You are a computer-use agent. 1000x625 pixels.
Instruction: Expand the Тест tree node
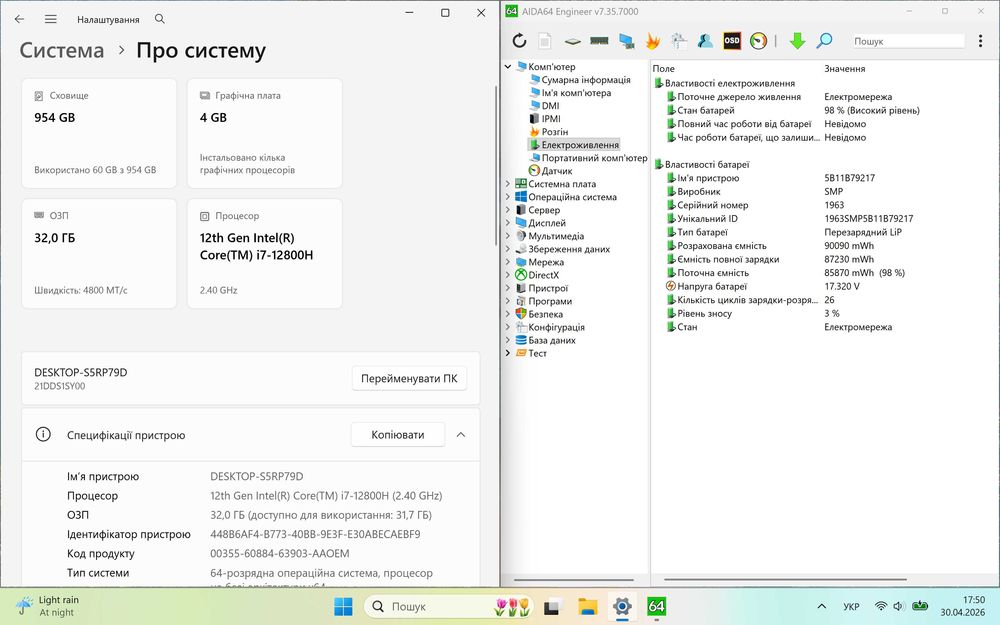click(x=508, y=353)
